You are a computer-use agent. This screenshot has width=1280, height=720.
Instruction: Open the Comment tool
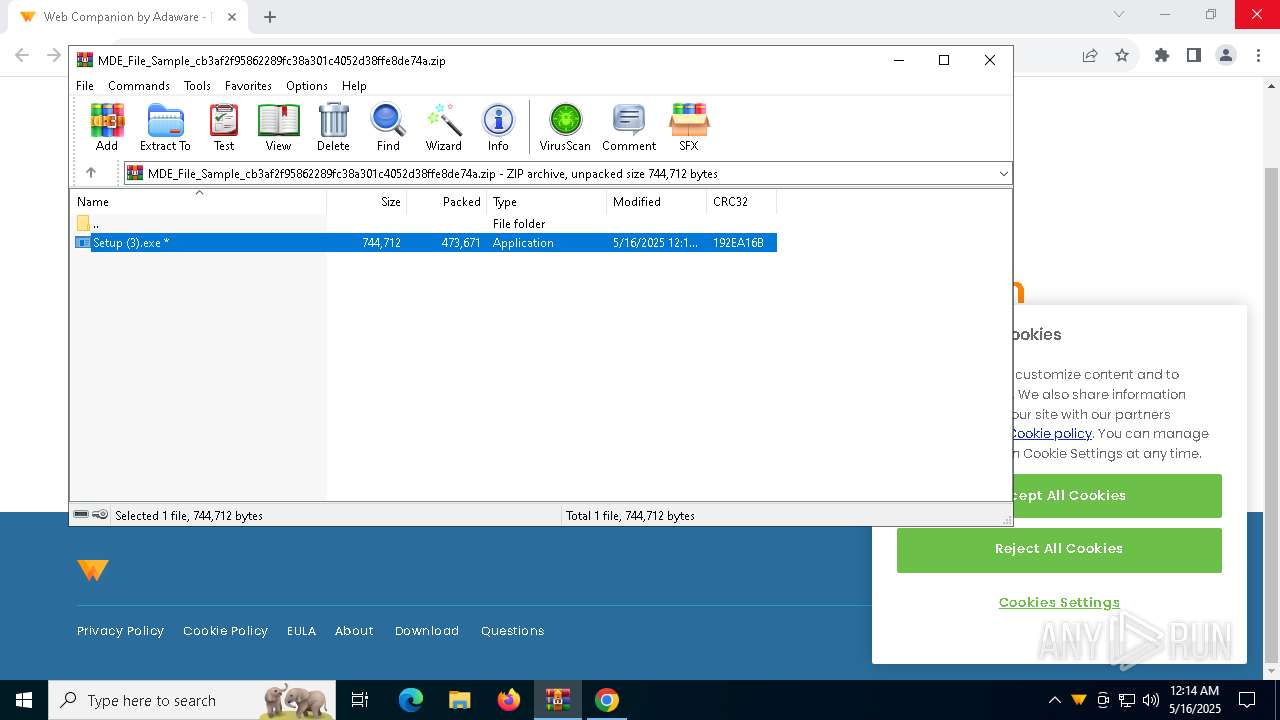tap(629, 127)
